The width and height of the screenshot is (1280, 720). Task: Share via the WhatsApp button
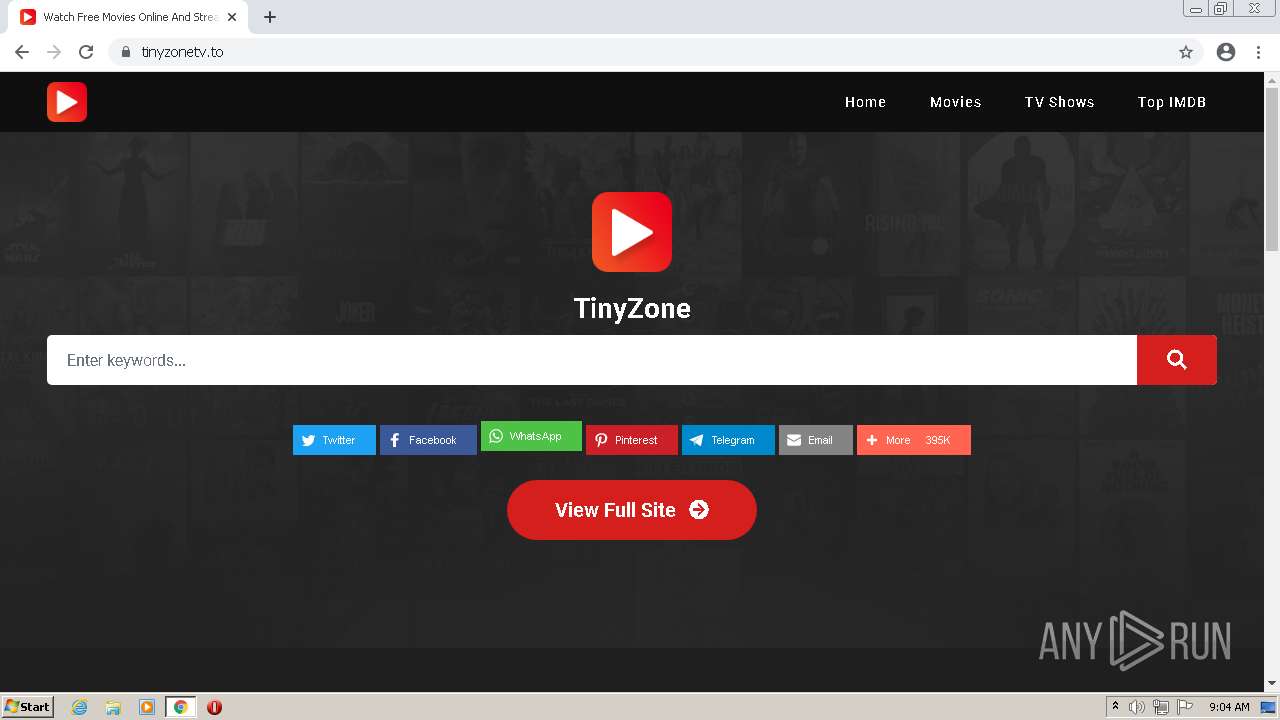(x=531, y=436)
